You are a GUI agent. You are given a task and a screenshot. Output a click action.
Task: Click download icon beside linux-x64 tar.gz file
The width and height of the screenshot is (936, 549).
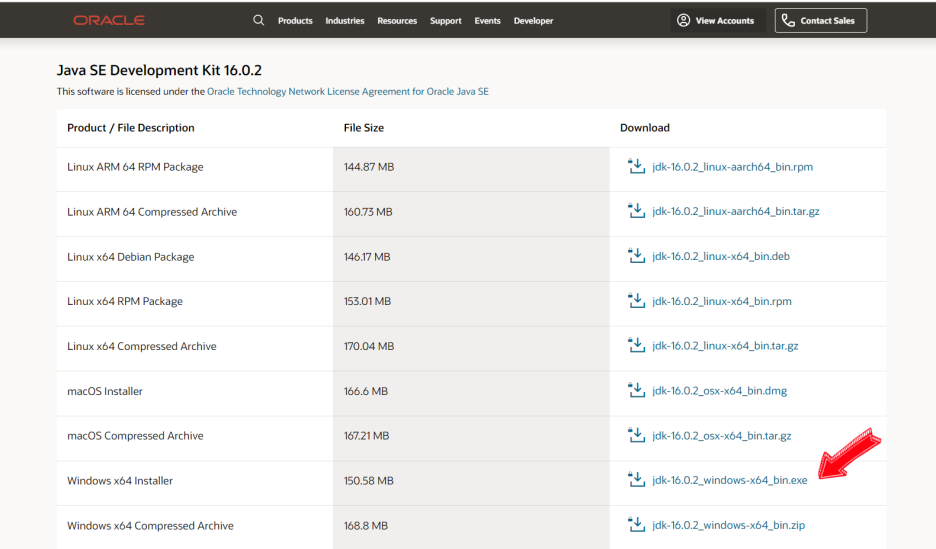(636, 345)
